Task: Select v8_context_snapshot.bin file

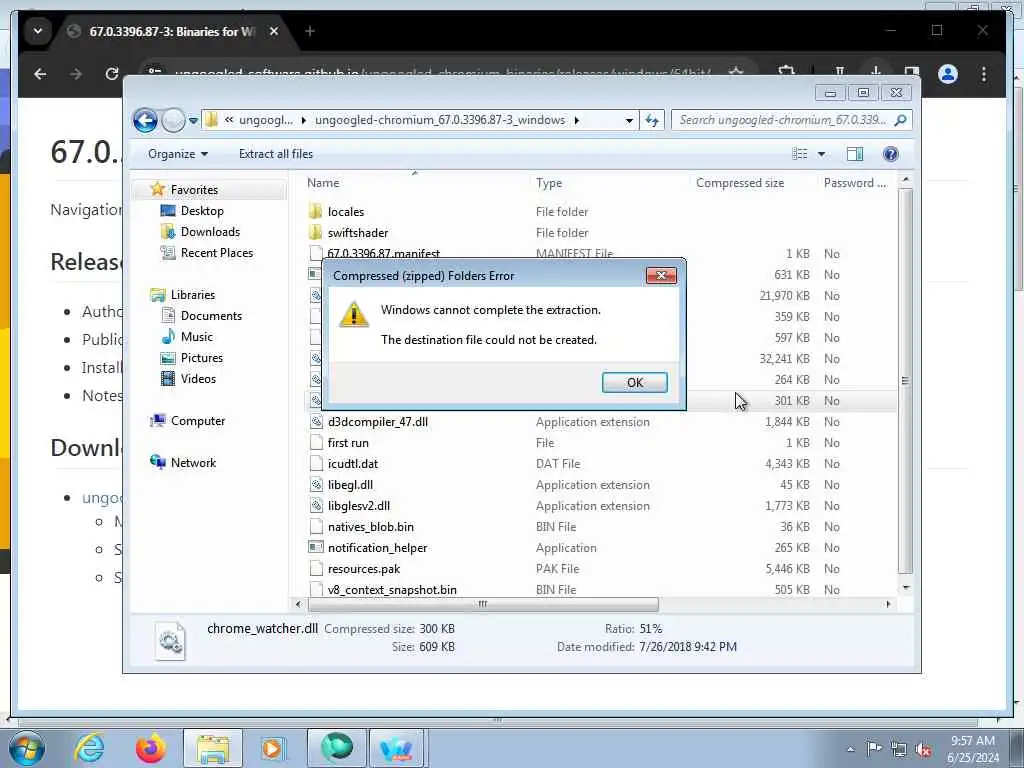Action: 392,590
